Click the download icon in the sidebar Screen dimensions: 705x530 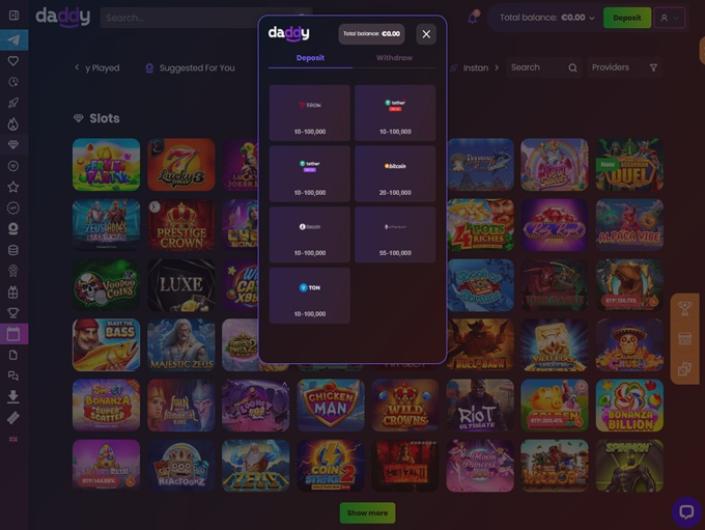tap(13, 396)
